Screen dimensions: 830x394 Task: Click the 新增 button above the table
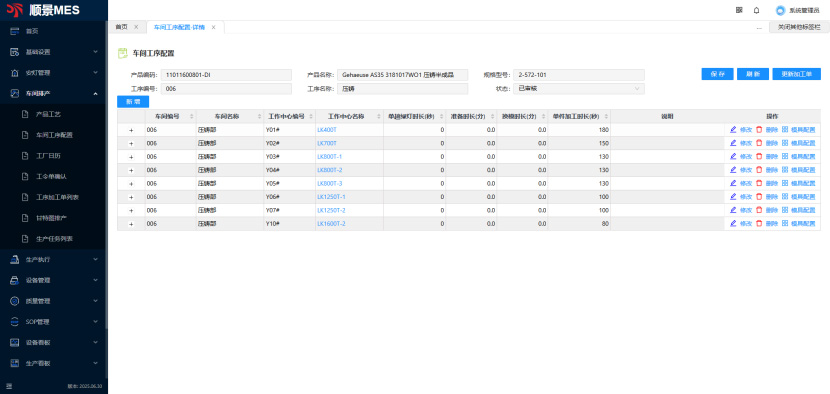click(x=133, y=102)
